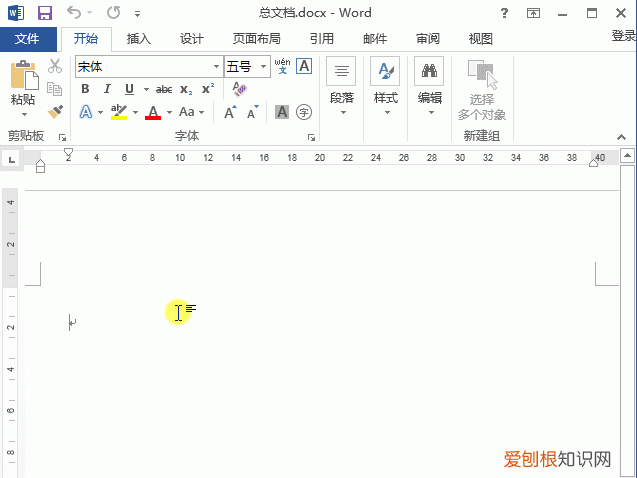This screenshot has width=637, height=478.
Task: Switch to the 引用 tab
Action: (322, 39)
